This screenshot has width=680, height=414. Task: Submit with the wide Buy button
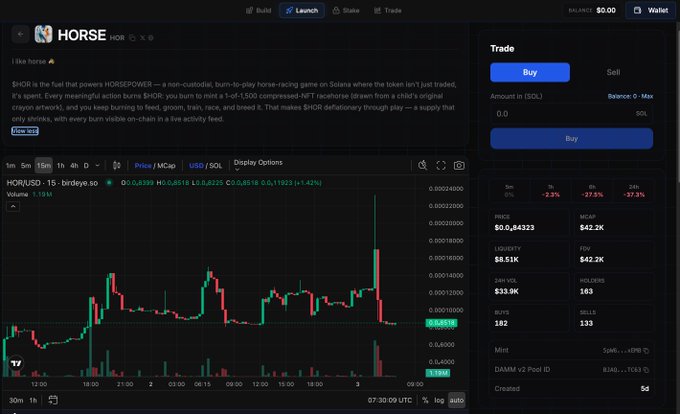click(572, 139)
